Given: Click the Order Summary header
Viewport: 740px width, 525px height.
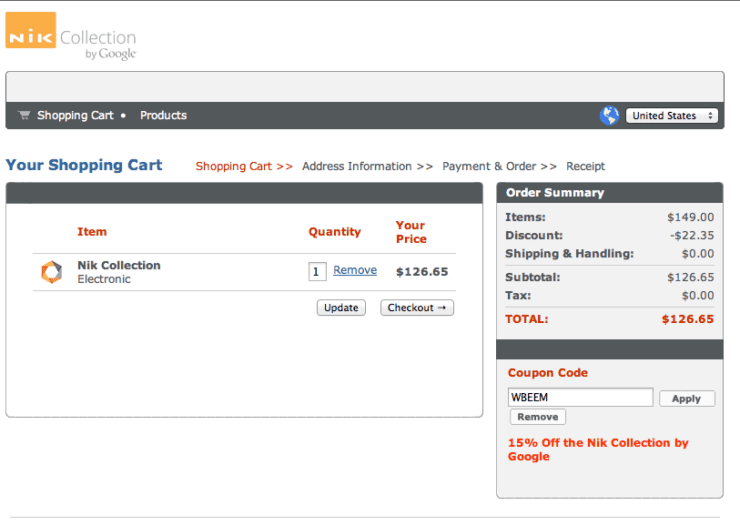Looking at the screenshot, I should [555, 193].
